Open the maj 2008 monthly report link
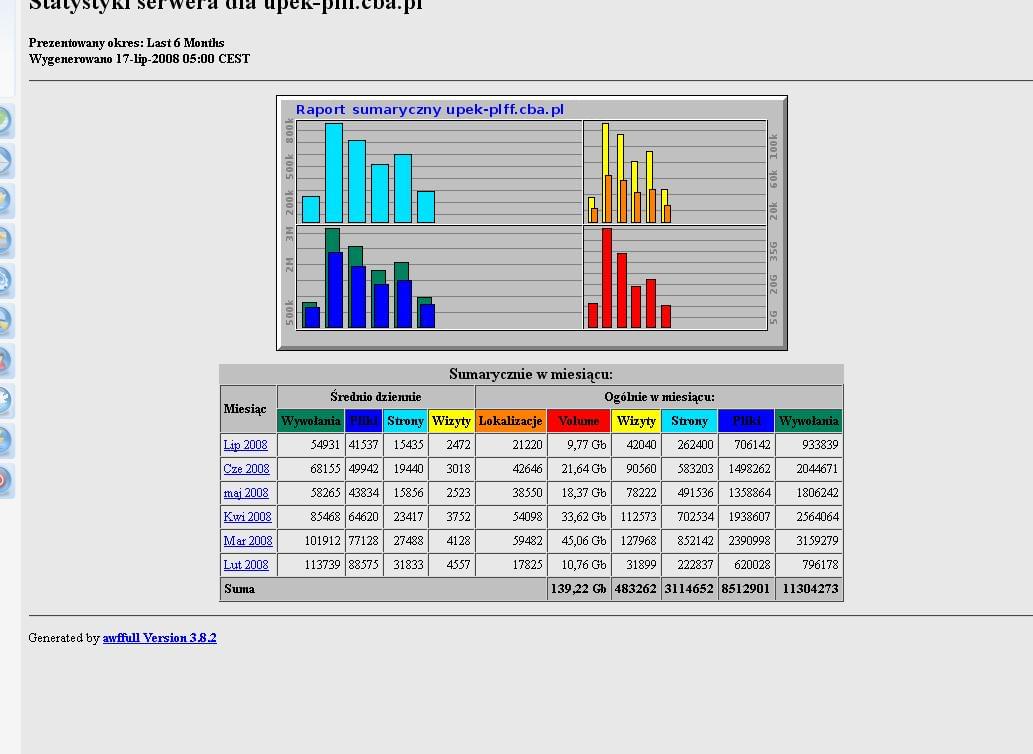1033x754 pixels. click(x=246, y=493)
